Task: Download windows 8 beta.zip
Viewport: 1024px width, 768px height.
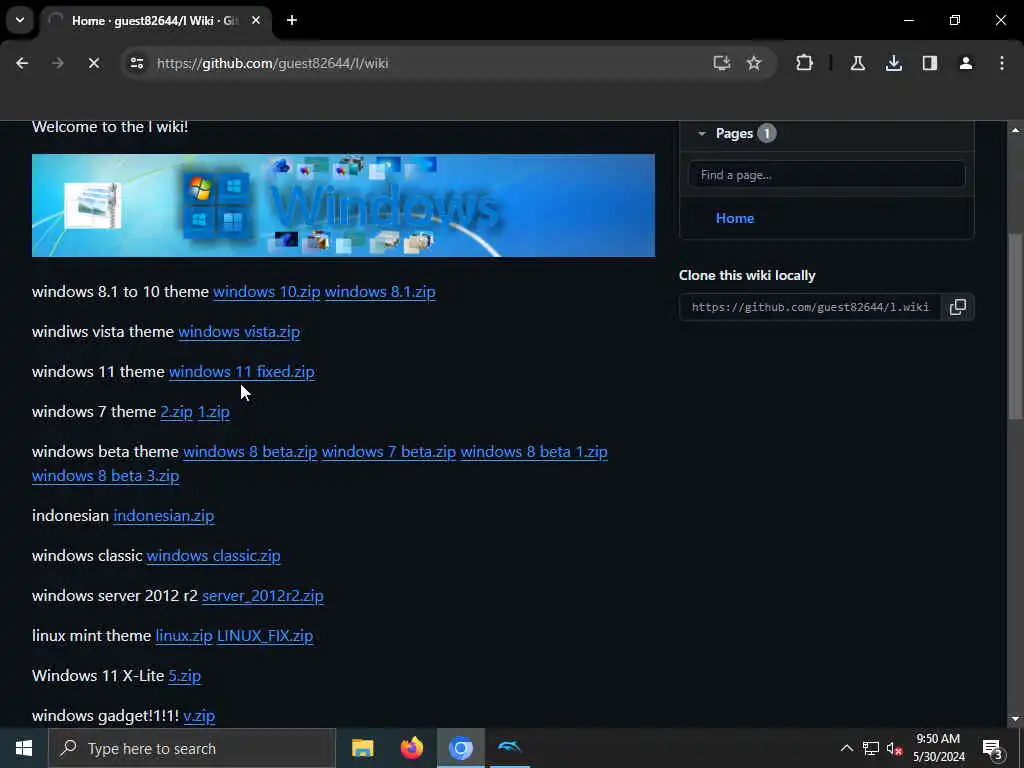Action: coord(250,452)
